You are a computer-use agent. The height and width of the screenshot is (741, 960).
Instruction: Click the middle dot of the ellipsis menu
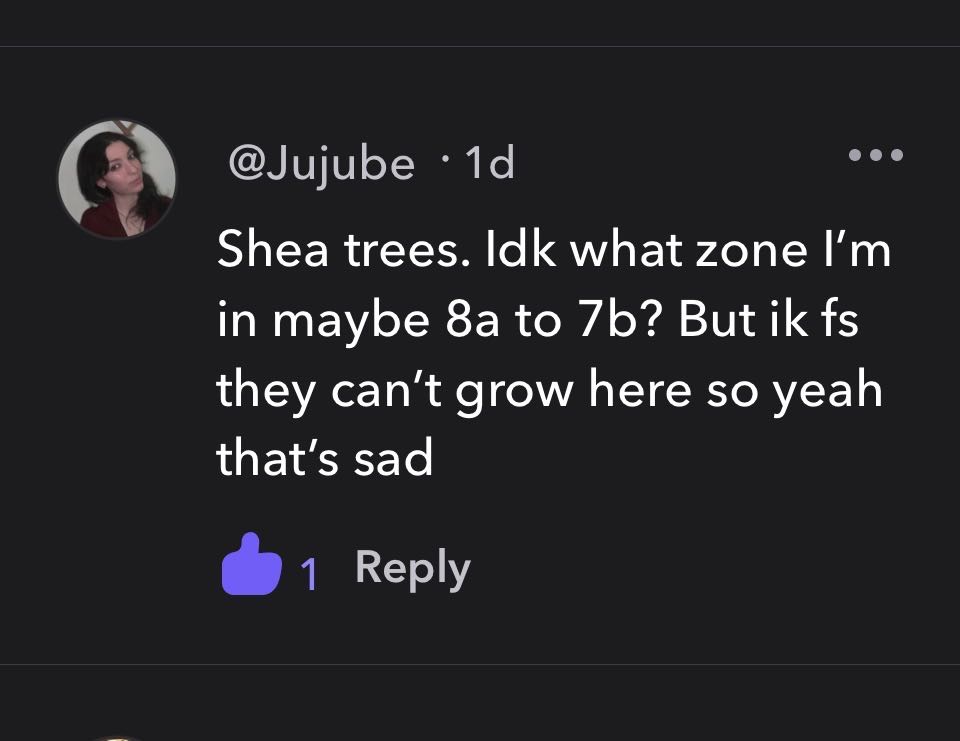tap(876, 155)
